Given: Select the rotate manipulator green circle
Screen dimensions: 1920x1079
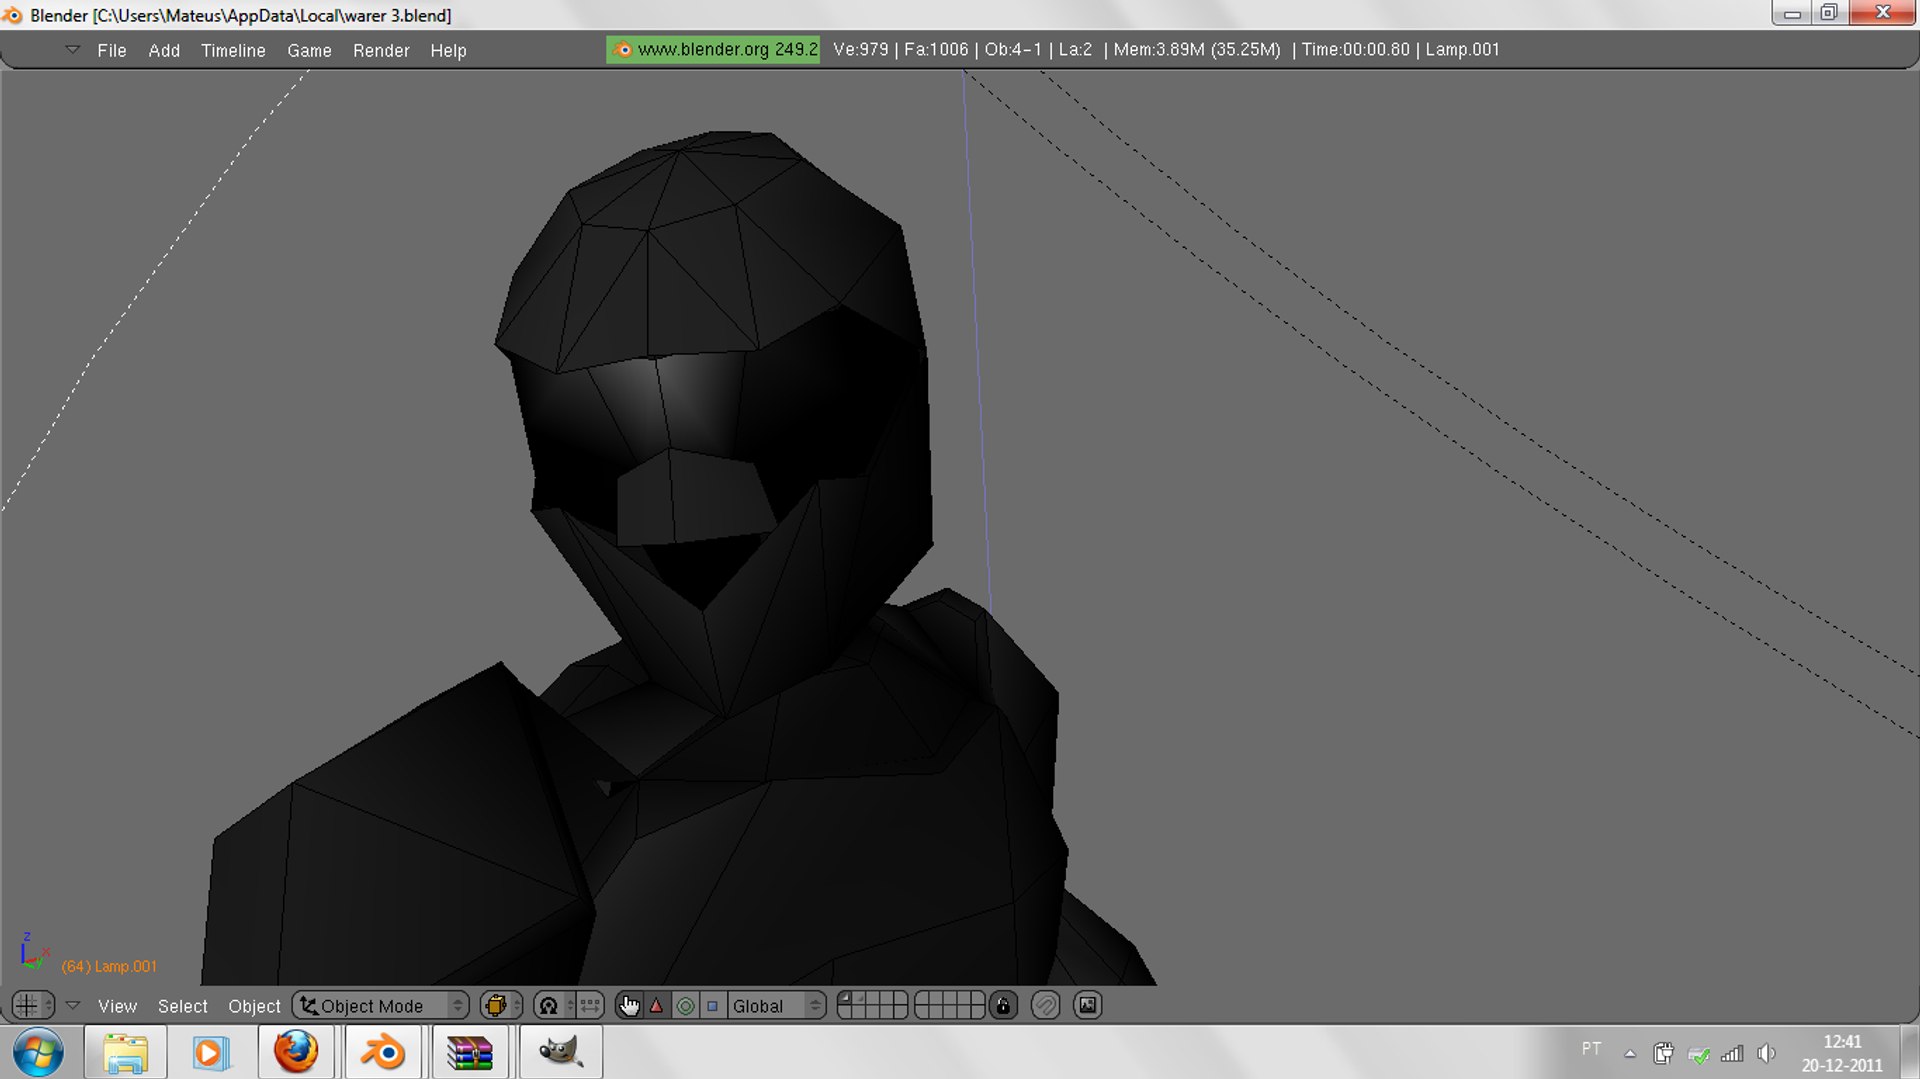Looking at the screenshot, I should coord(685,1005).
